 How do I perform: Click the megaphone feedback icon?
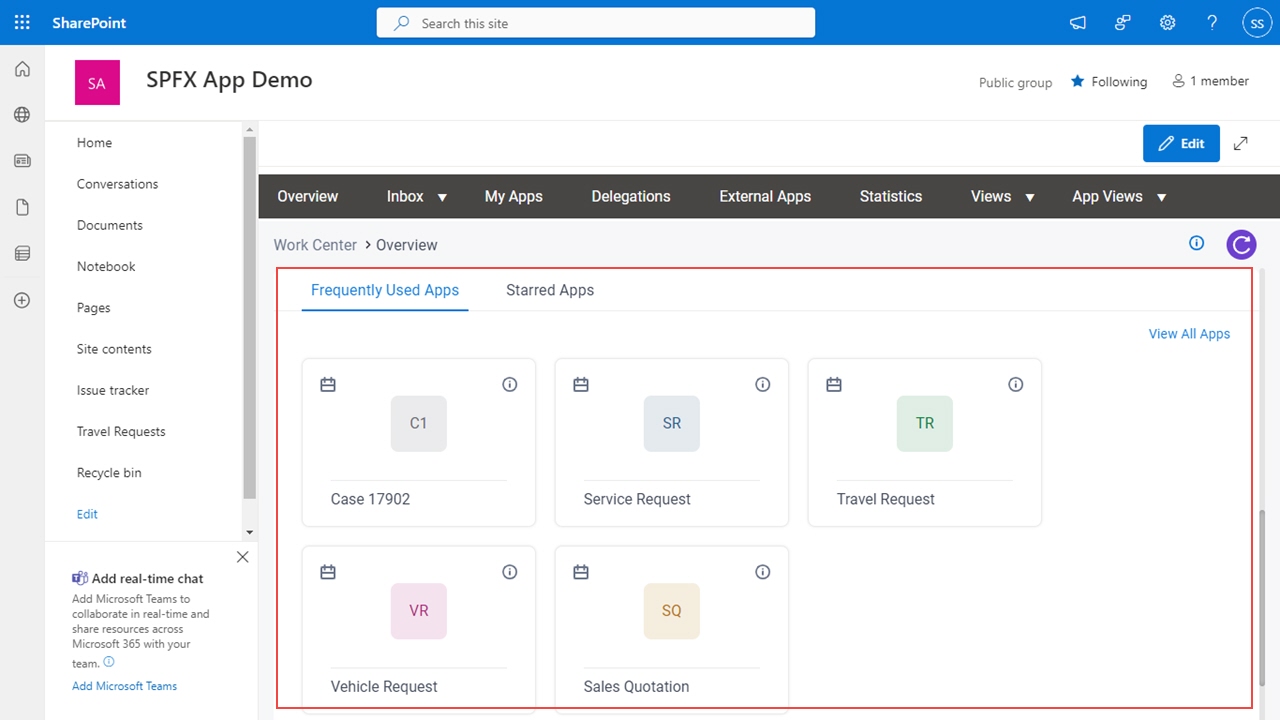coord(1078,23)
